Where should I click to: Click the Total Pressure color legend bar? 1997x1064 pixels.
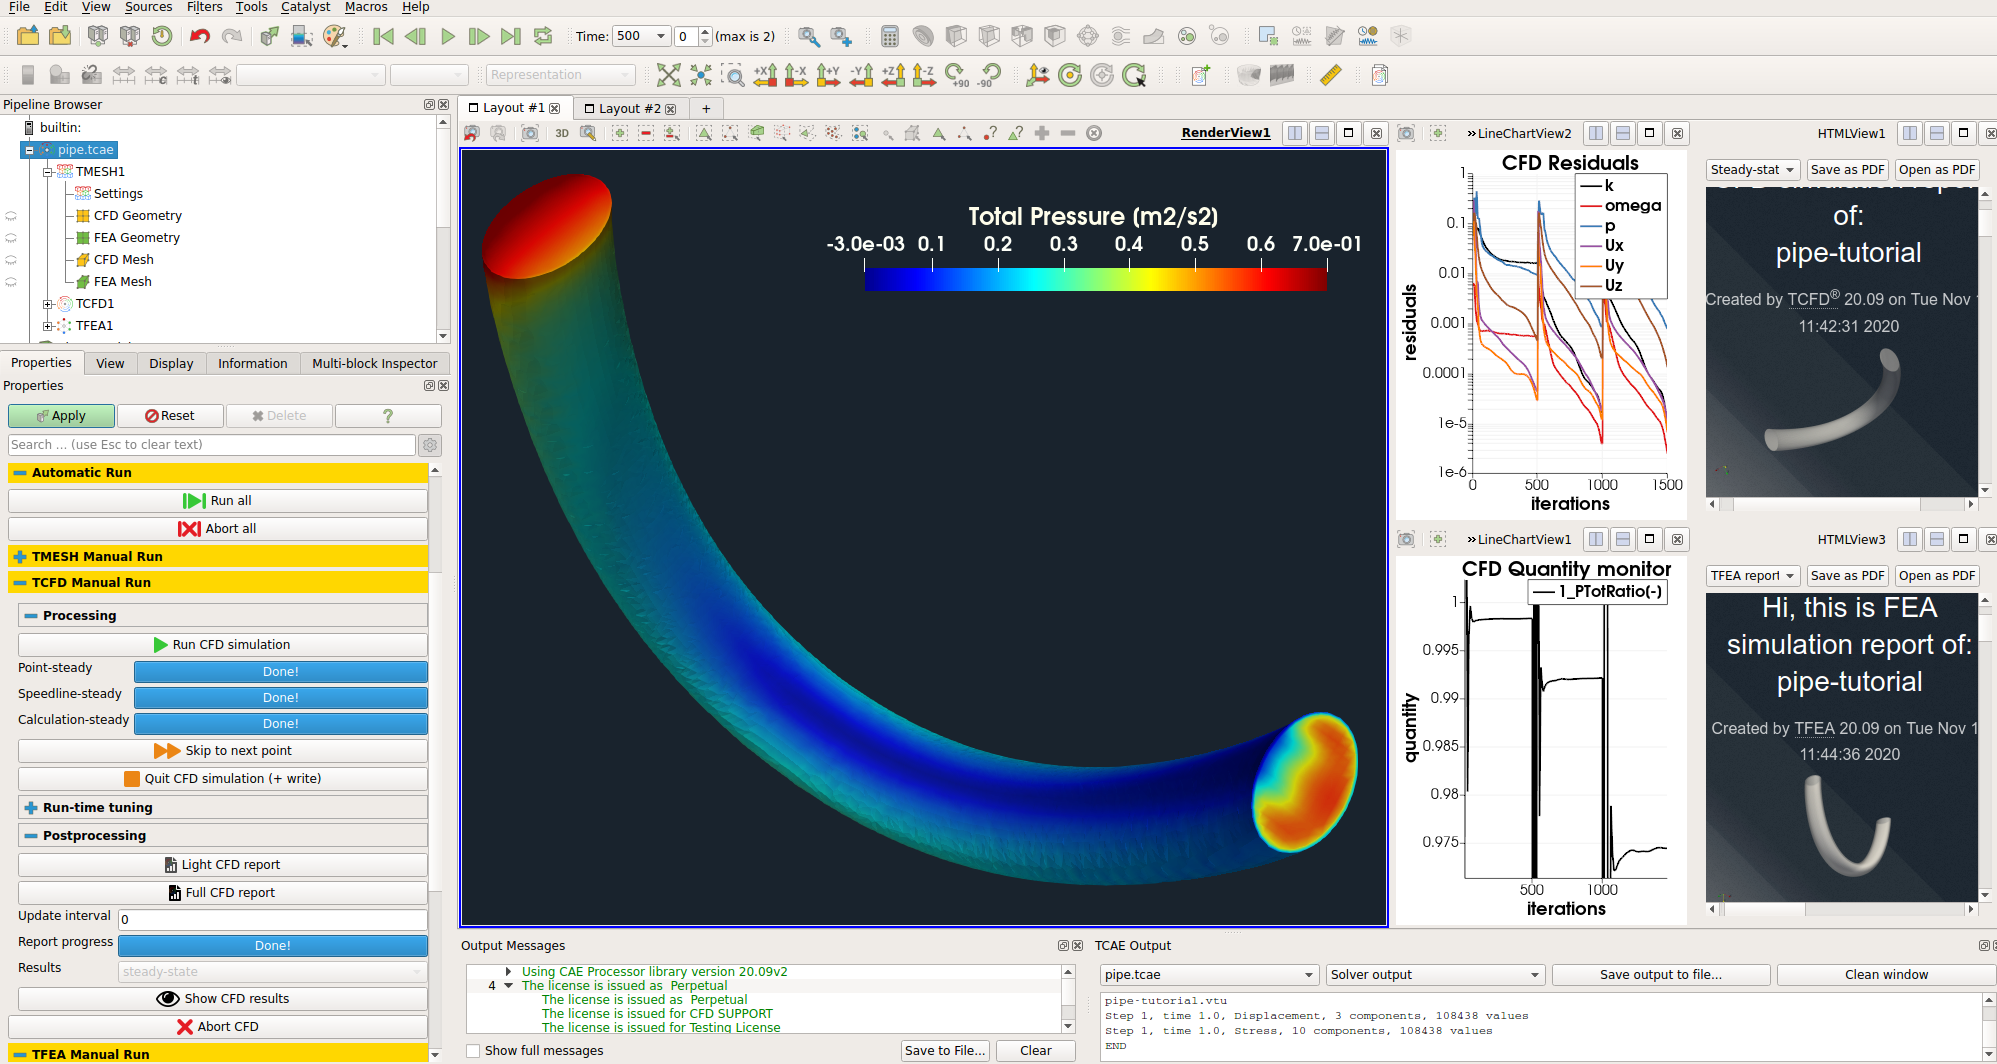tap(1095, 280)
